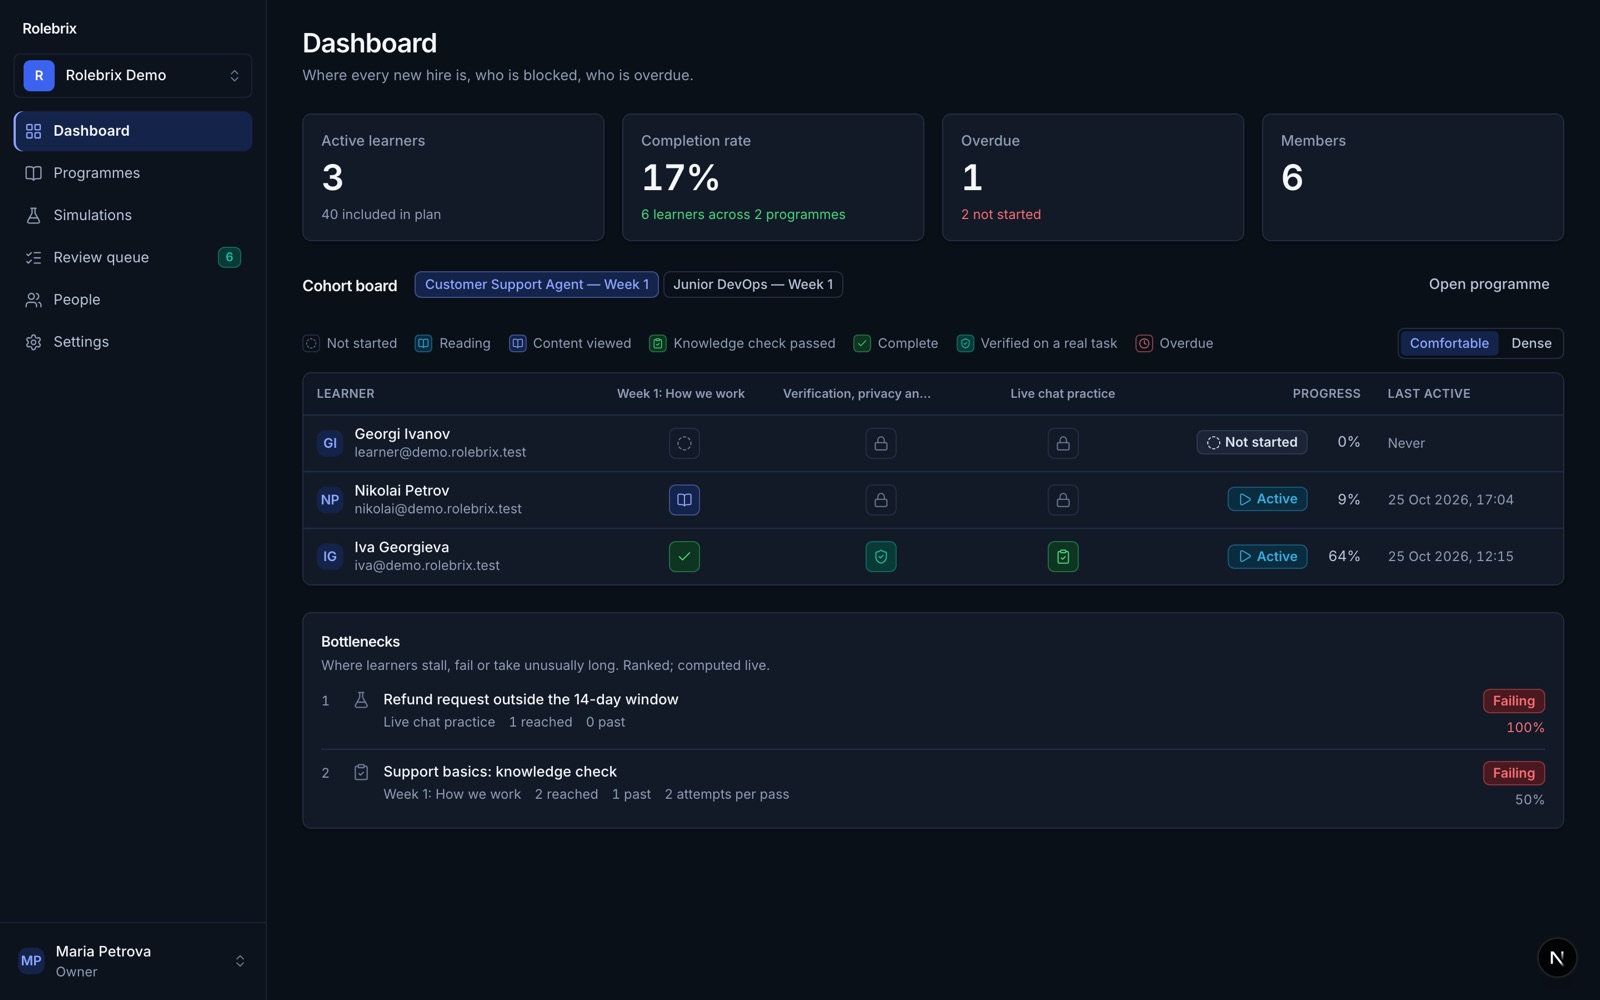
Task: Open Simulations in the sidebar
Action: (x=133, y=215)
